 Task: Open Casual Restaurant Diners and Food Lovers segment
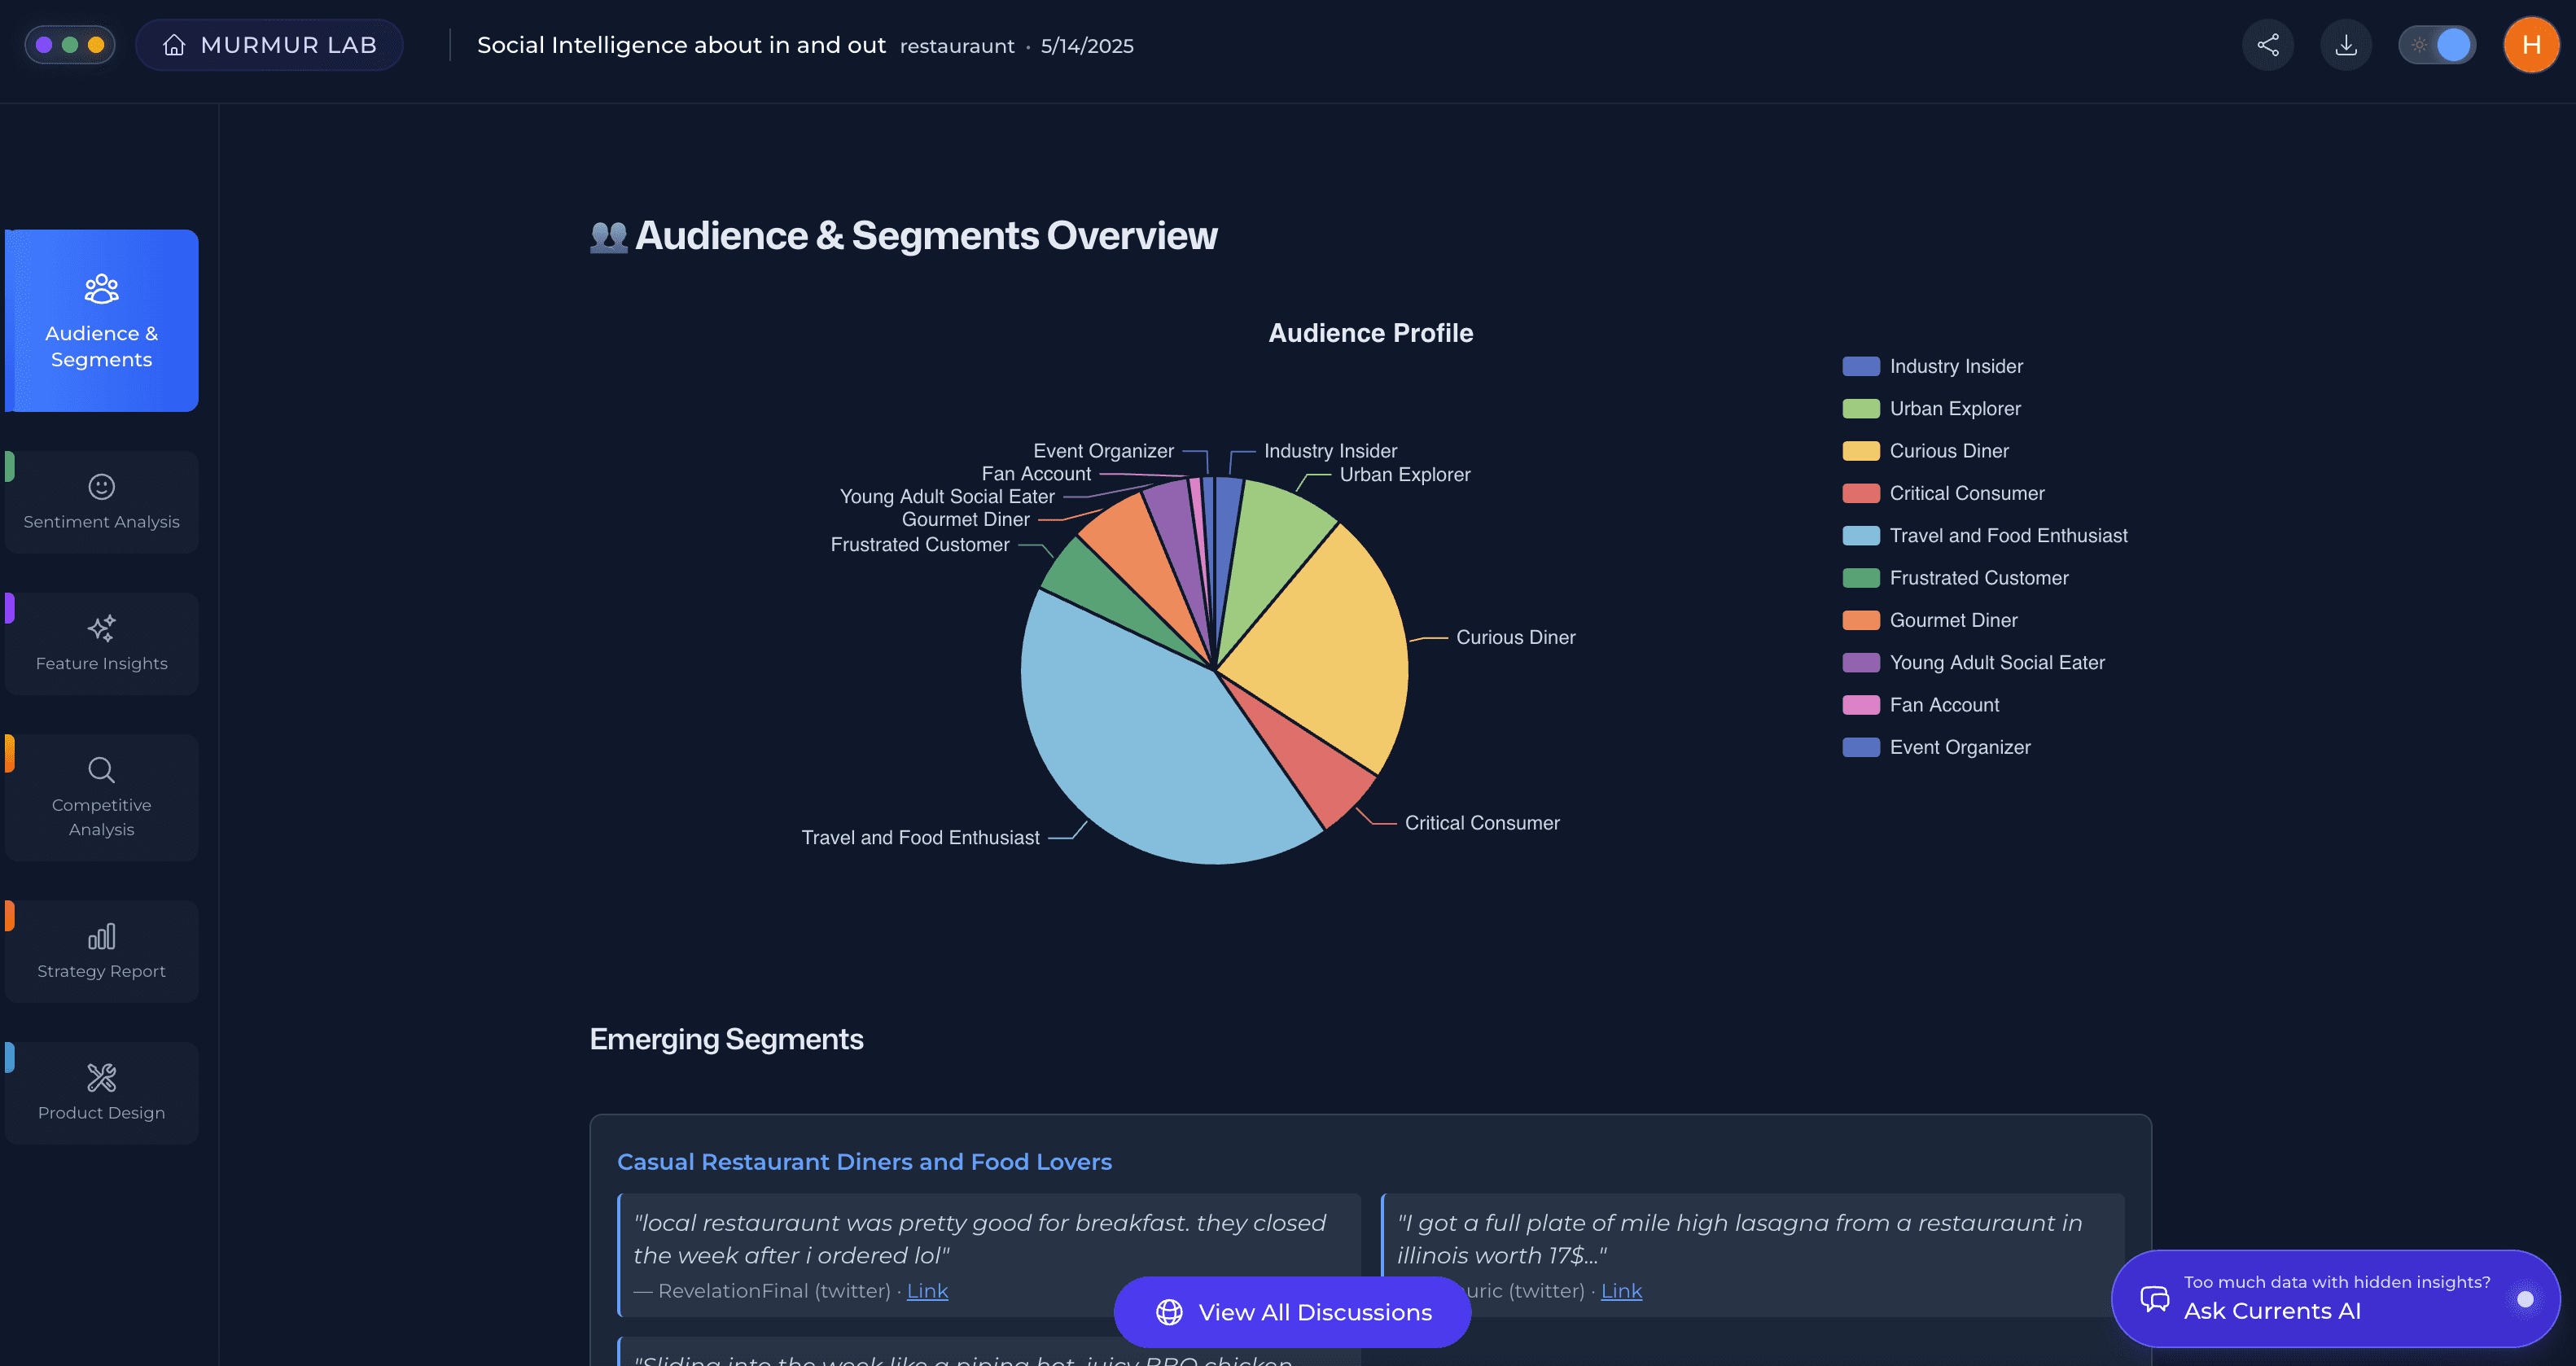tap(864, 1162)
